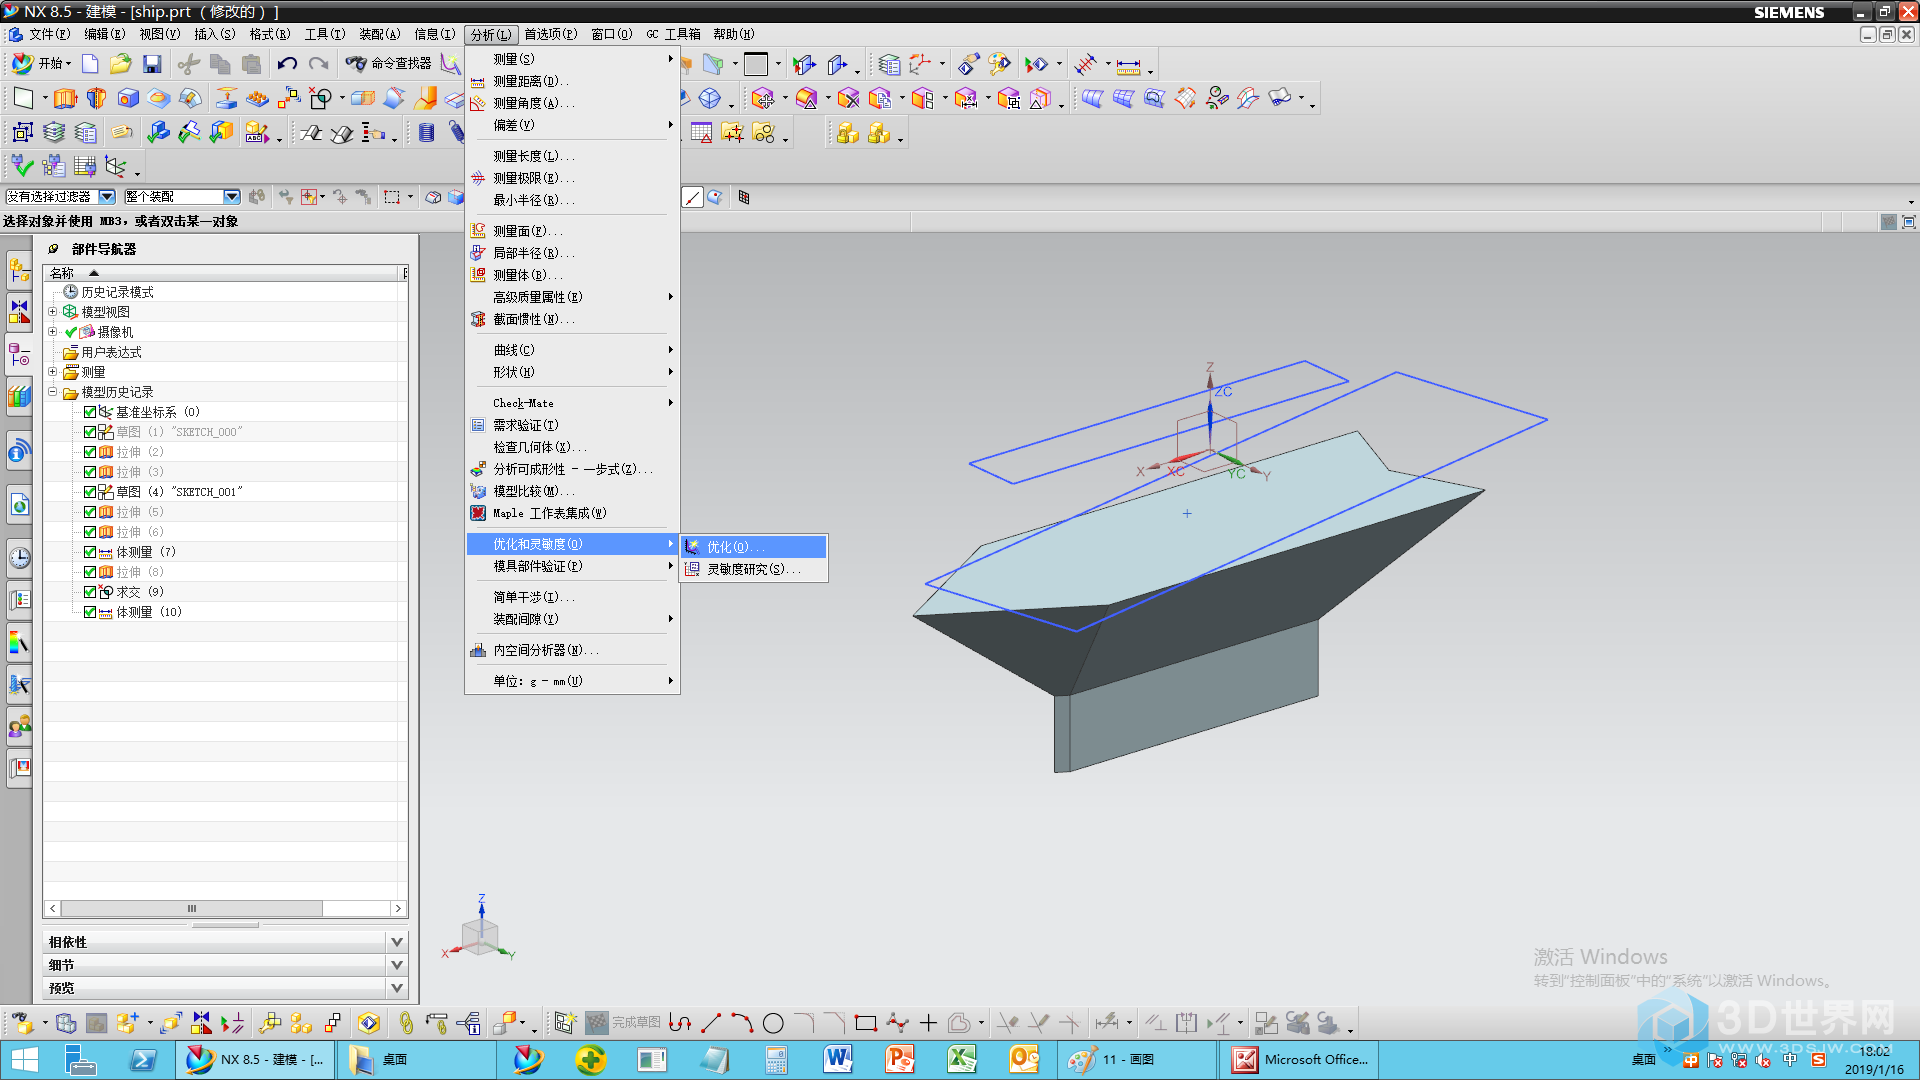Switch to the 11 - 画图 taskbar window
Image resolution: width=1920 pixels, height=1080 pixels.
point(1137,1059)
